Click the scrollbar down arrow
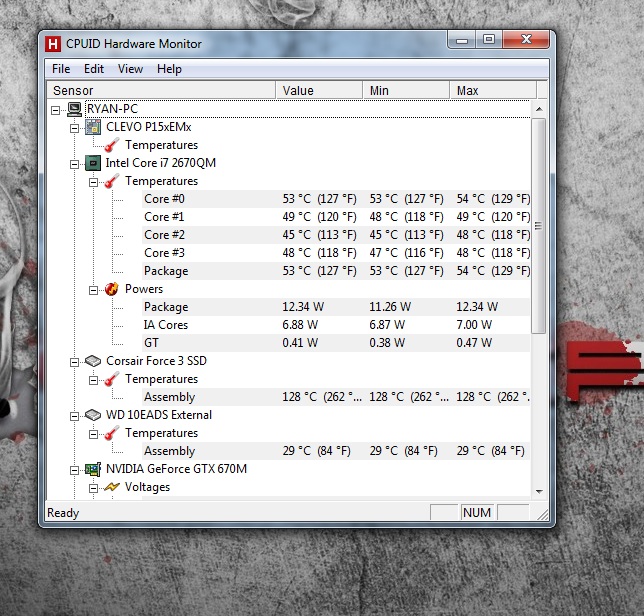644x616 pixels. pos(539,492)
